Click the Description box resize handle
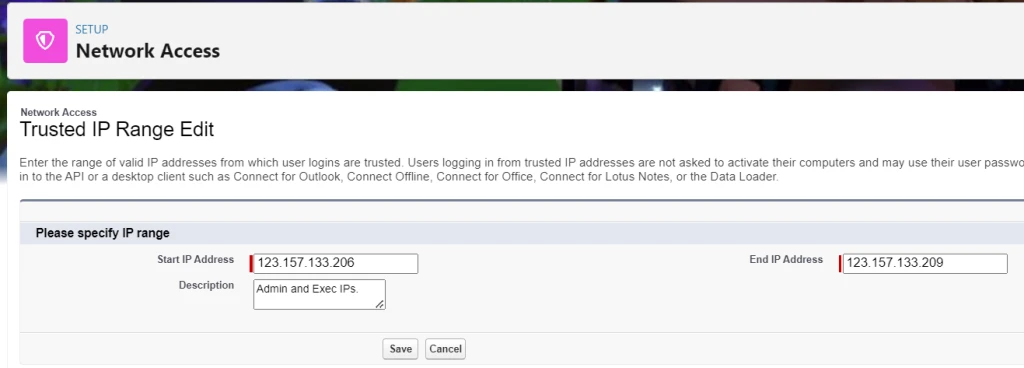1024x368 pixels. pos(379,304)
